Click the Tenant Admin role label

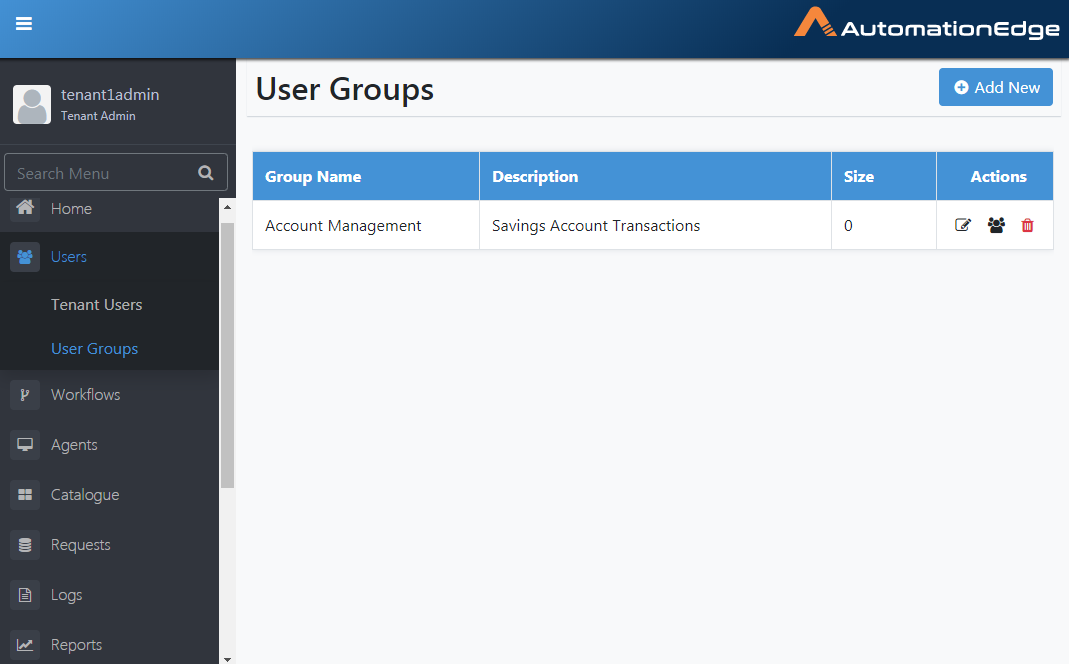coord(98,116)
